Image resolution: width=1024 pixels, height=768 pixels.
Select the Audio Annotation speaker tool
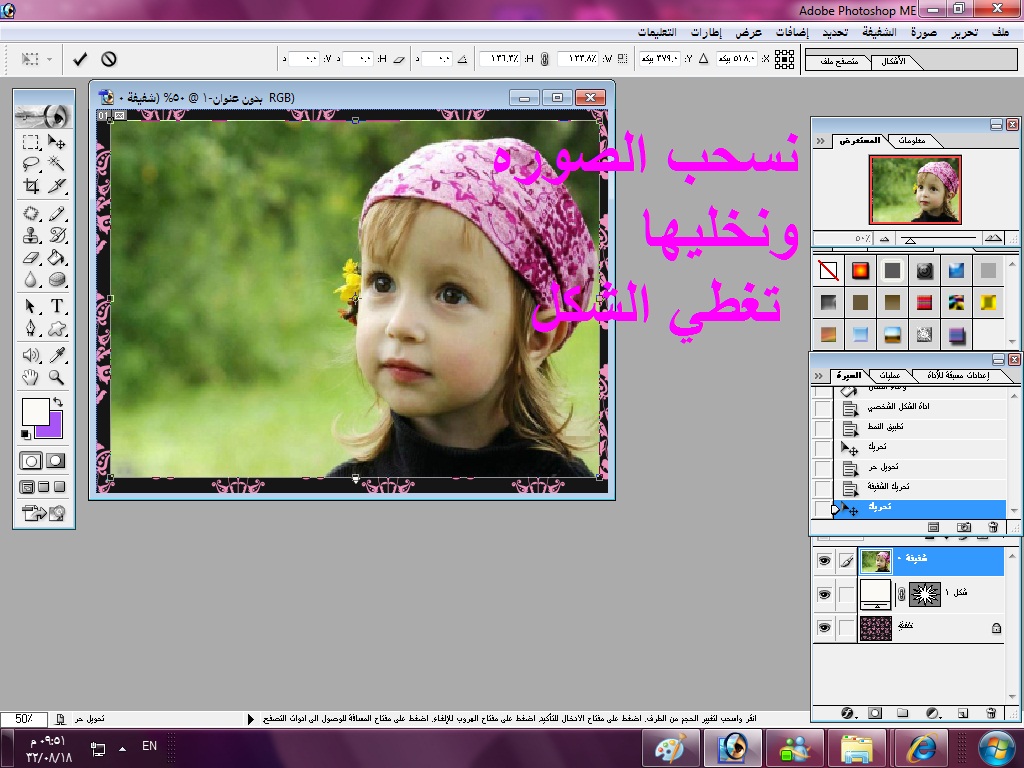click(x=31, y=355)
